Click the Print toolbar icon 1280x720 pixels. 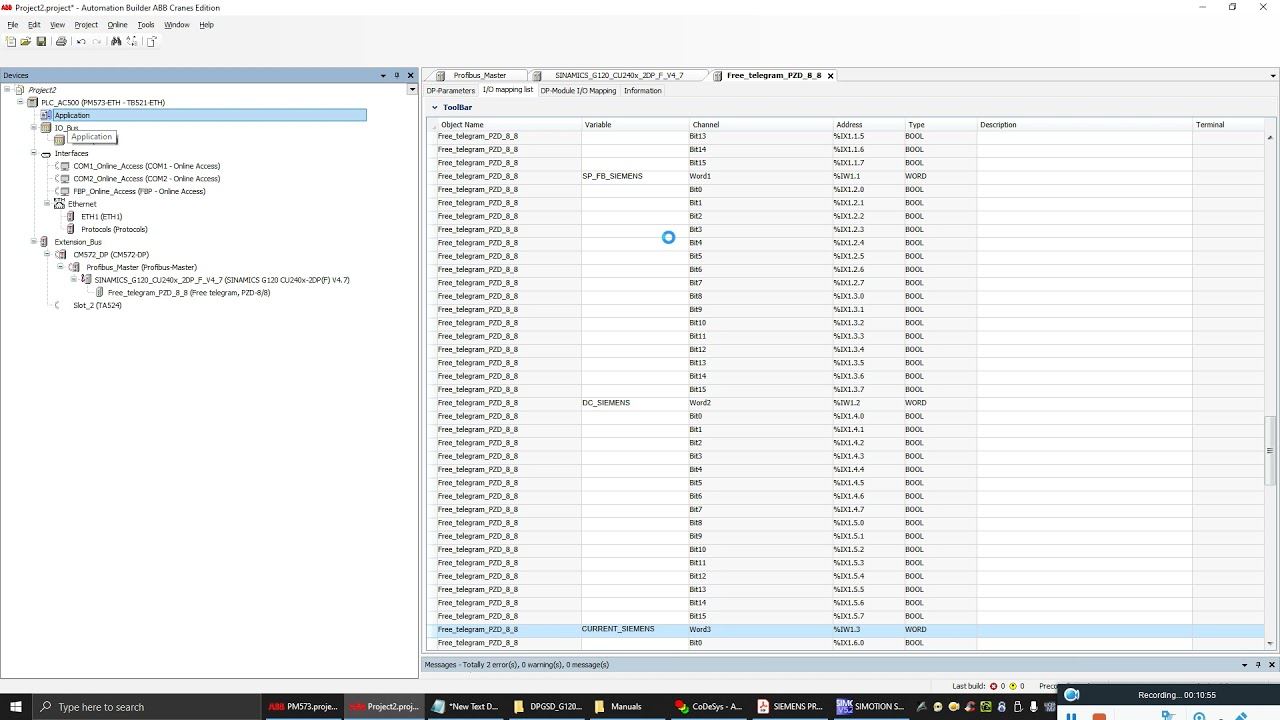coord(61,41)
